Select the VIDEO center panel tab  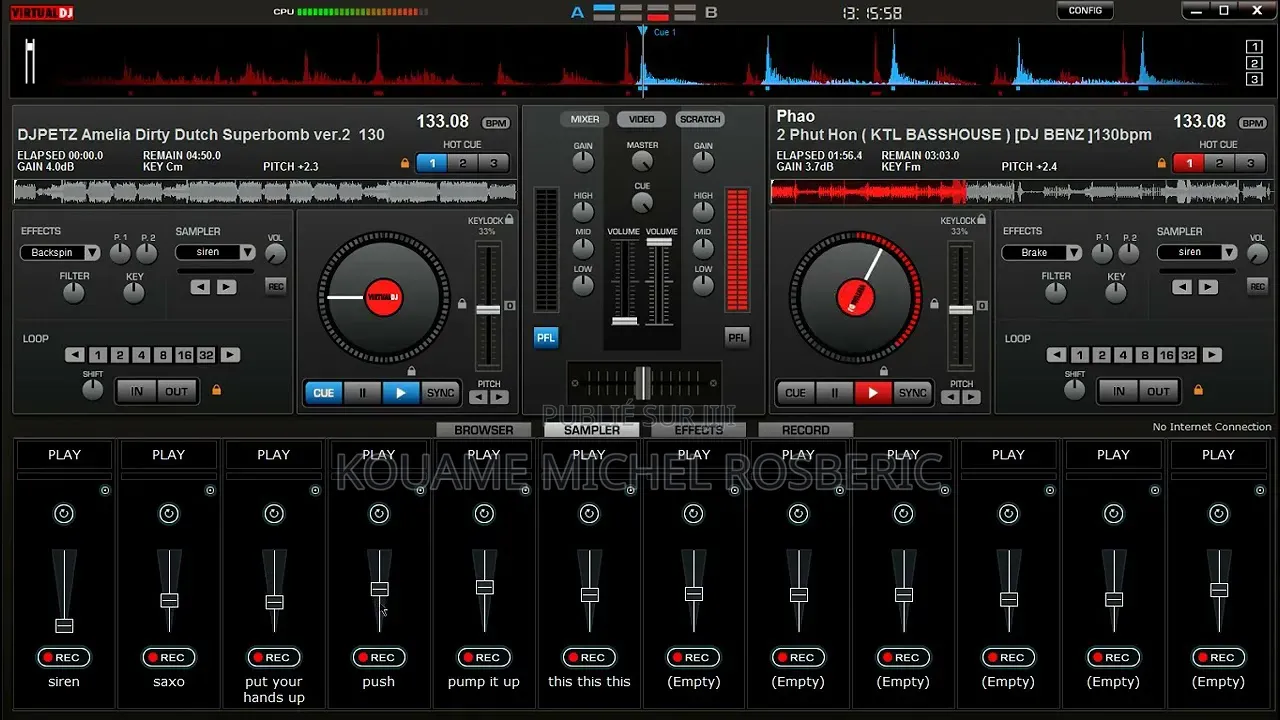(642, 119)
